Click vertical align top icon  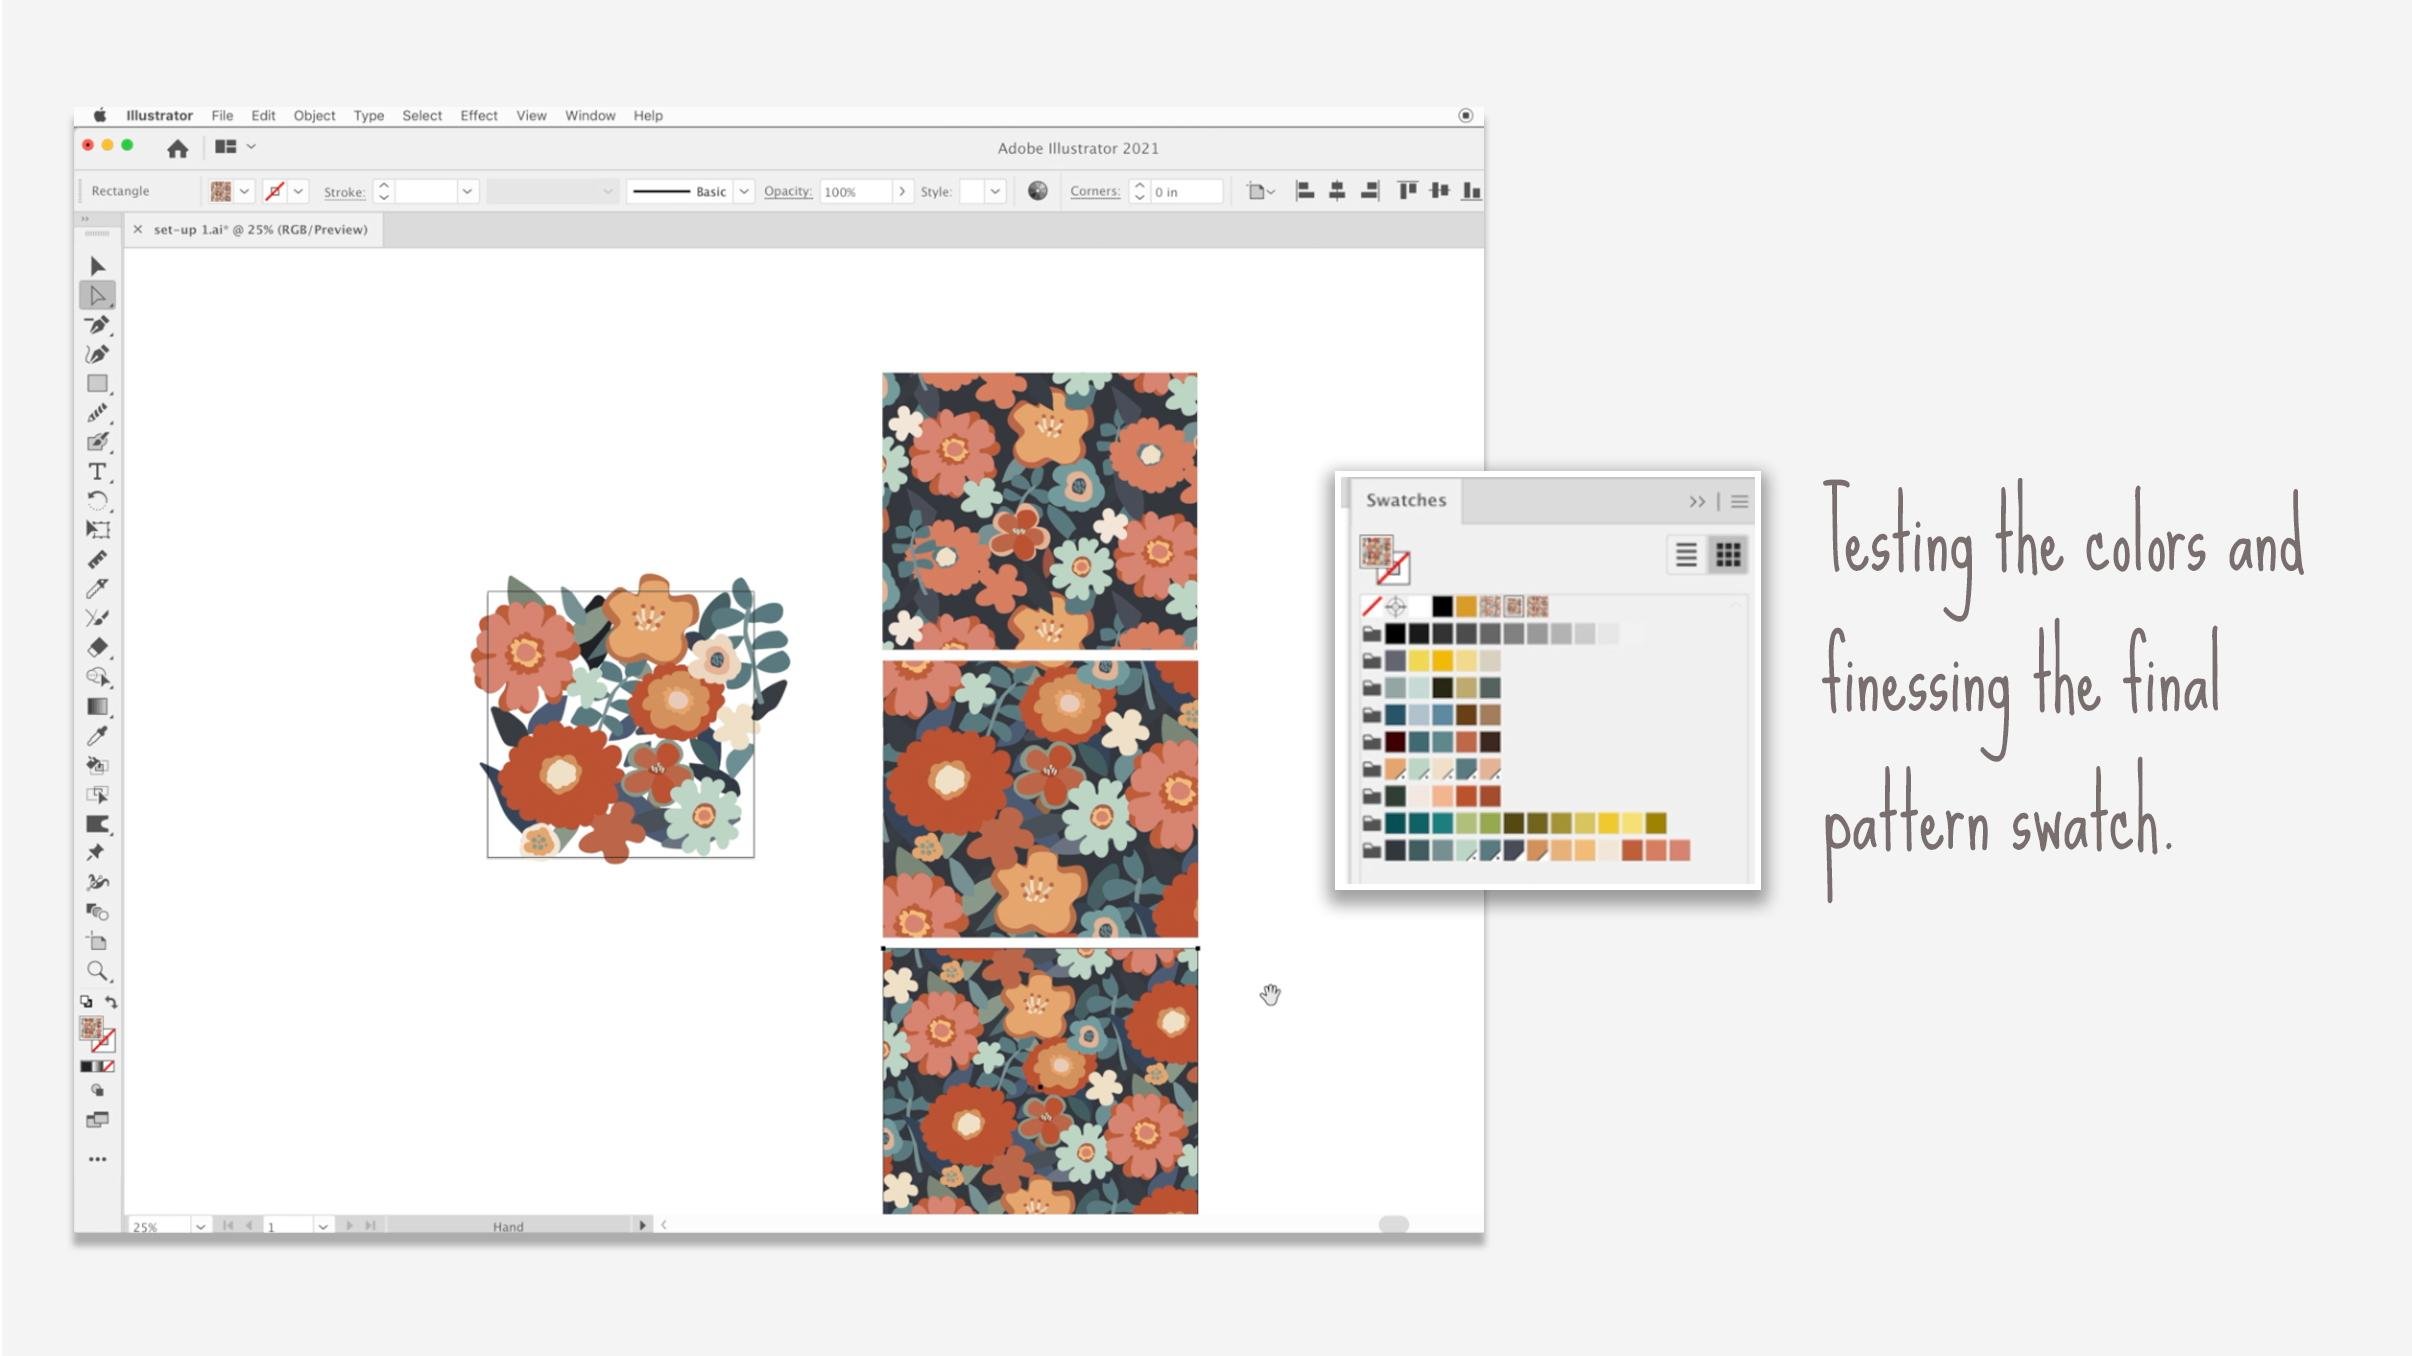click(x=1408, y=191)
